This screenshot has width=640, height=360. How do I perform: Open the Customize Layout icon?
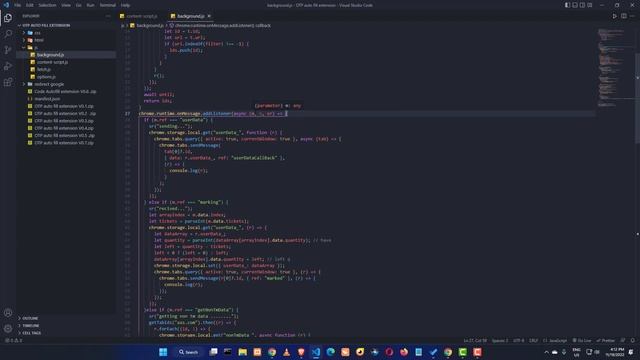pyautogui.click(x=589, y=5)
